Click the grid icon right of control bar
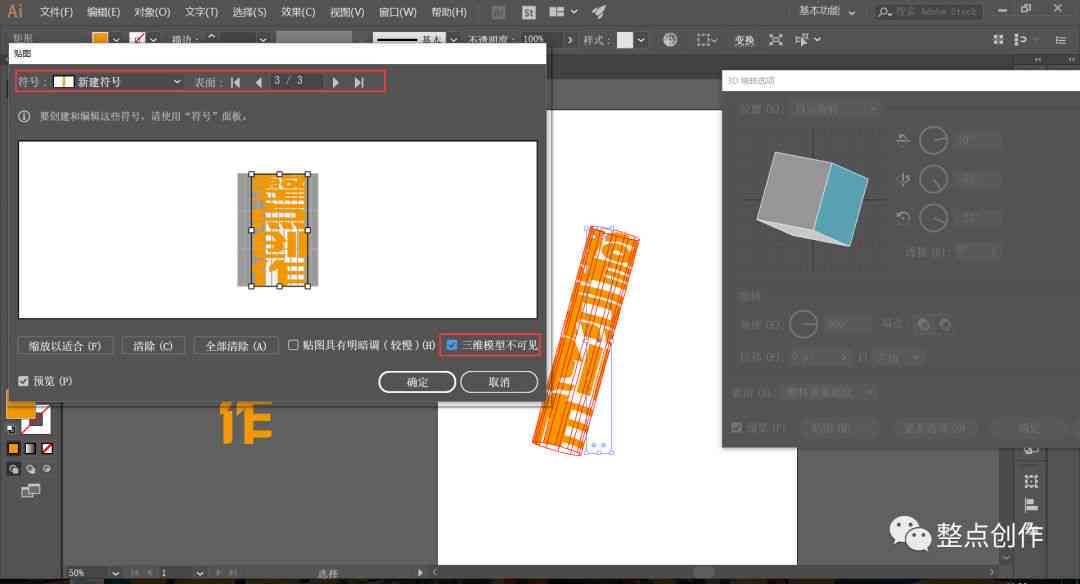 tap(998, 40)
